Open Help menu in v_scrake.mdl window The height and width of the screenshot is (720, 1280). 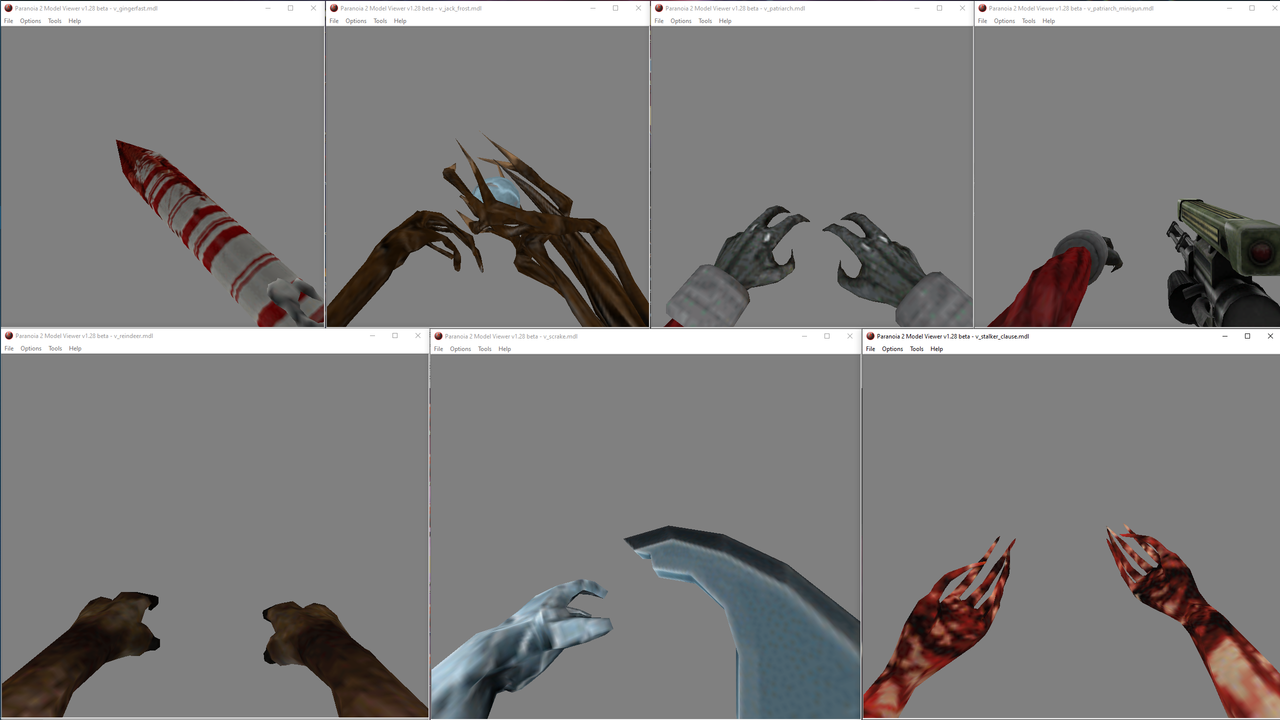click(x=504, y=349)
